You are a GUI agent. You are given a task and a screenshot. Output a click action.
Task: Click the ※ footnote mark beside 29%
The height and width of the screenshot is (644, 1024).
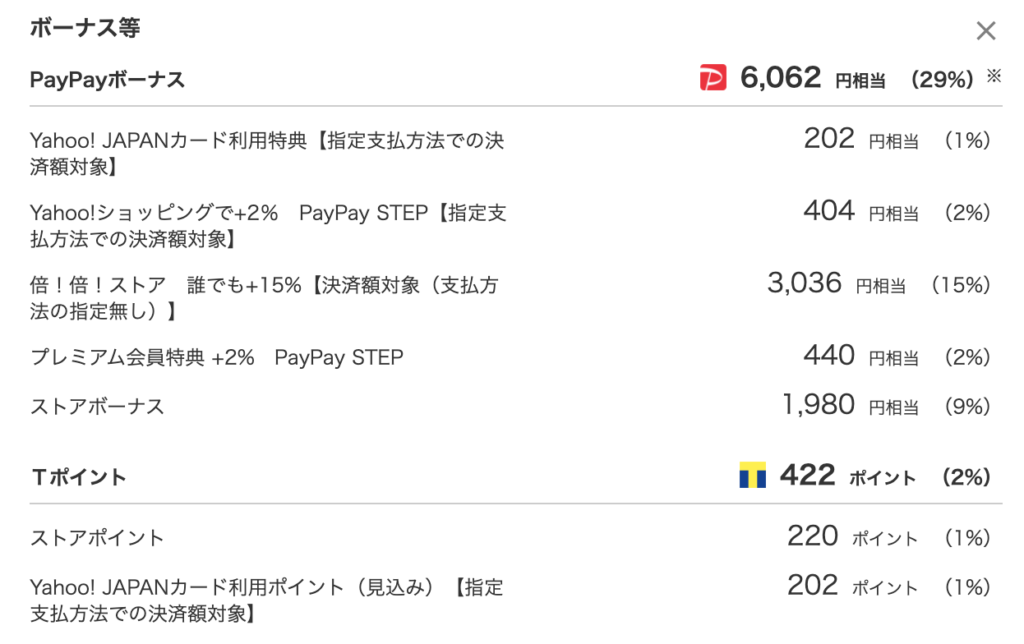(x=993, y=76)
